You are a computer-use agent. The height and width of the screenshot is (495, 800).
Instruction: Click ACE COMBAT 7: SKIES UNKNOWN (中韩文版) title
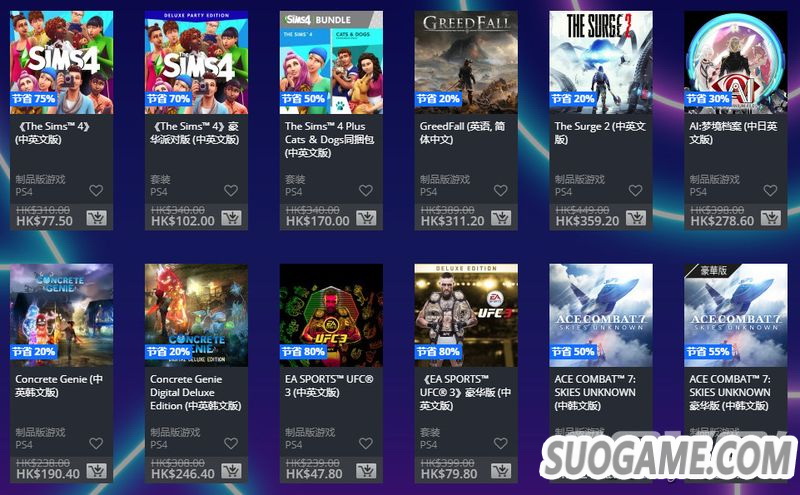595,392
